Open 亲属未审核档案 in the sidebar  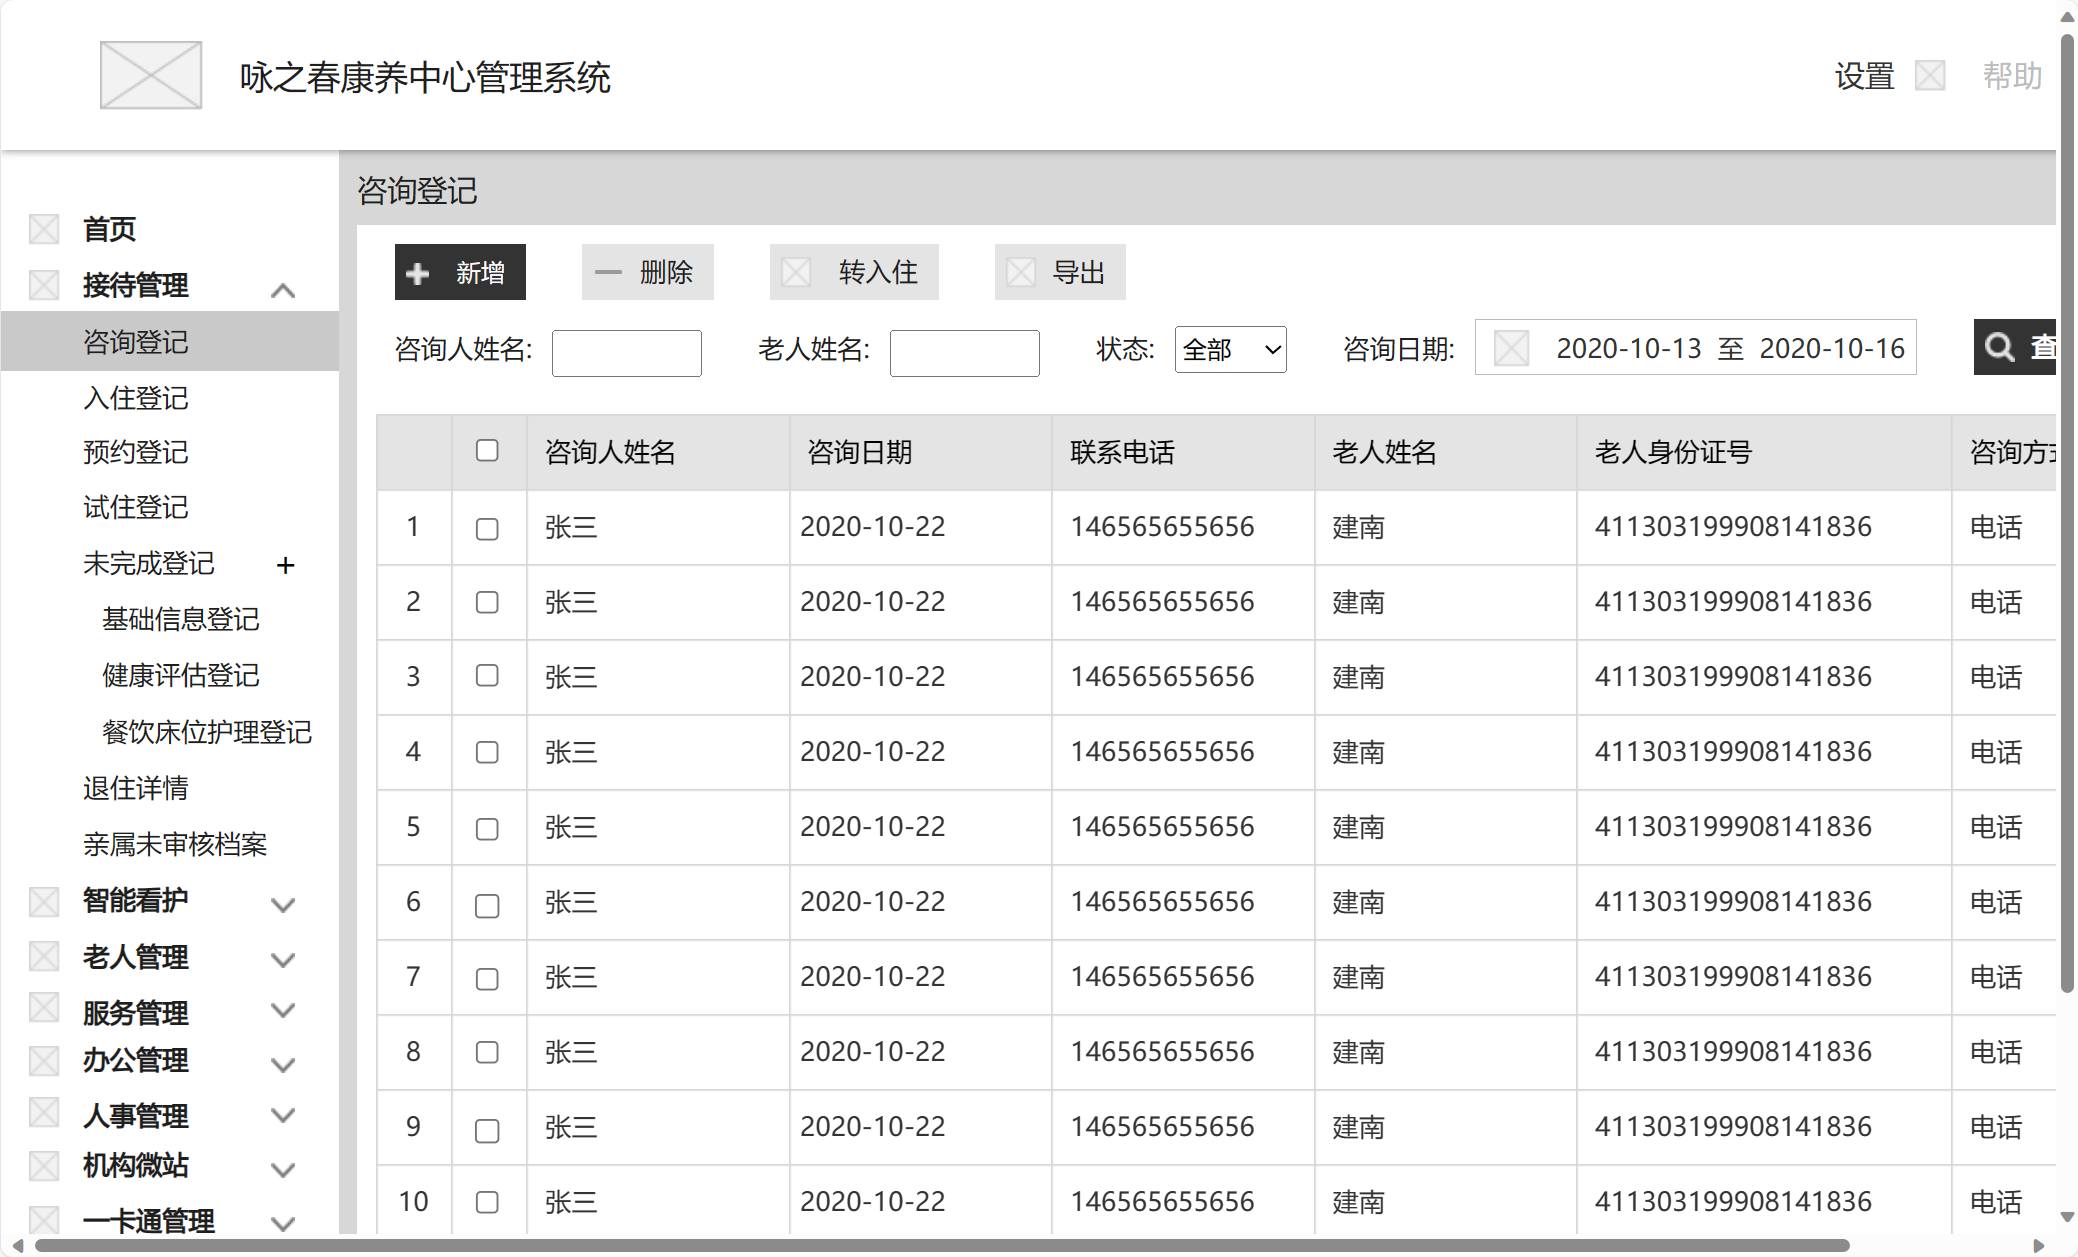point(175,844)
